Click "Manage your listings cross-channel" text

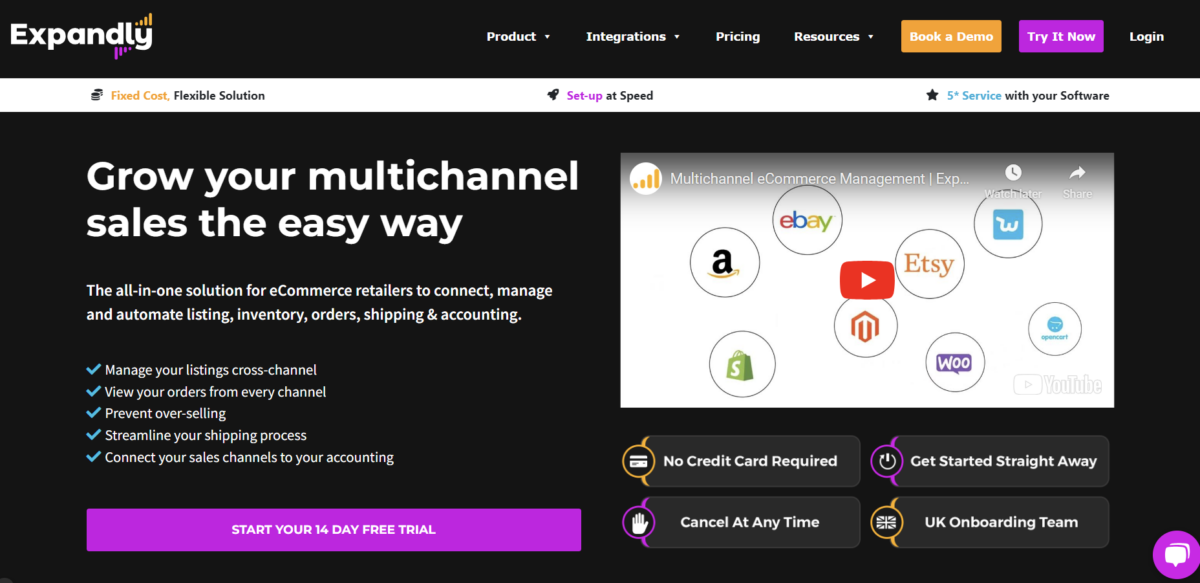211,370
